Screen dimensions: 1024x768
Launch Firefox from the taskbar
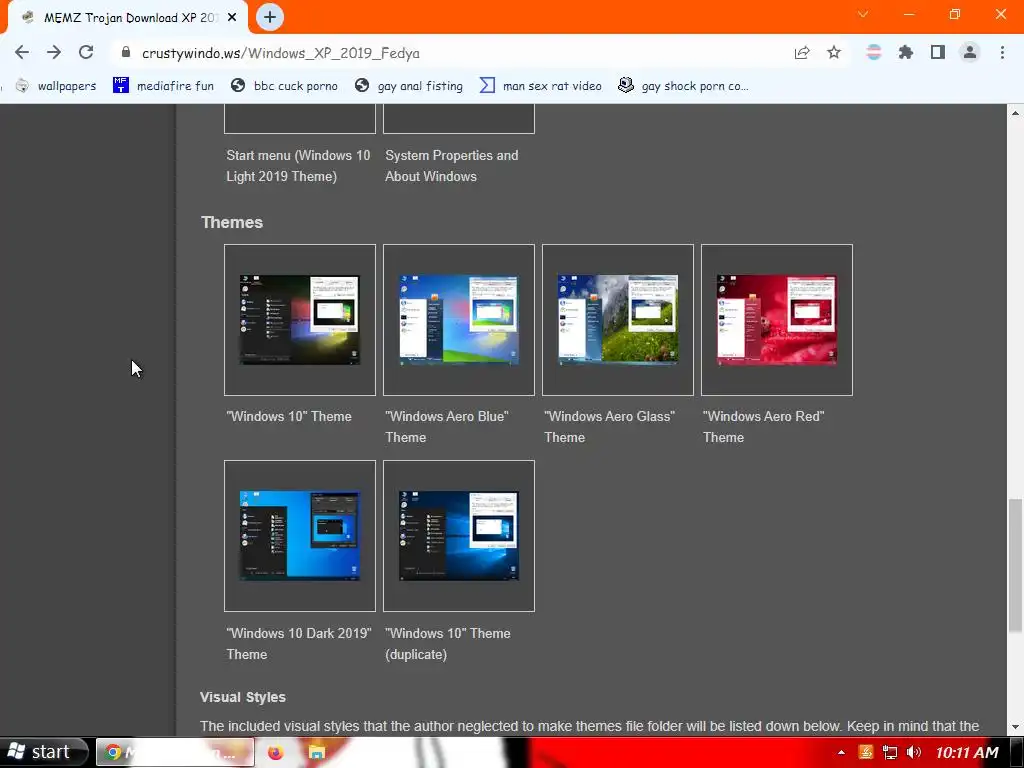point(276,752)
